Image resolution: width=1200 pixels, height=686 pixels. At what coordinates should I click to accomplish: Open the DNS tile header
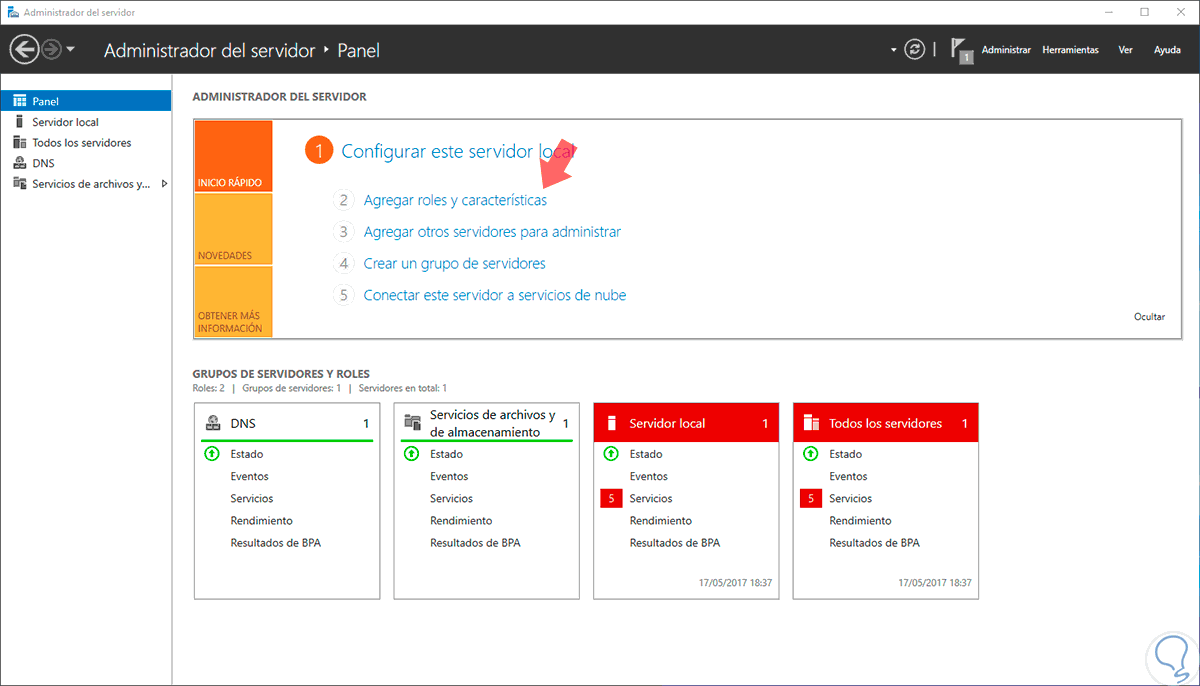tap(287, 423)
